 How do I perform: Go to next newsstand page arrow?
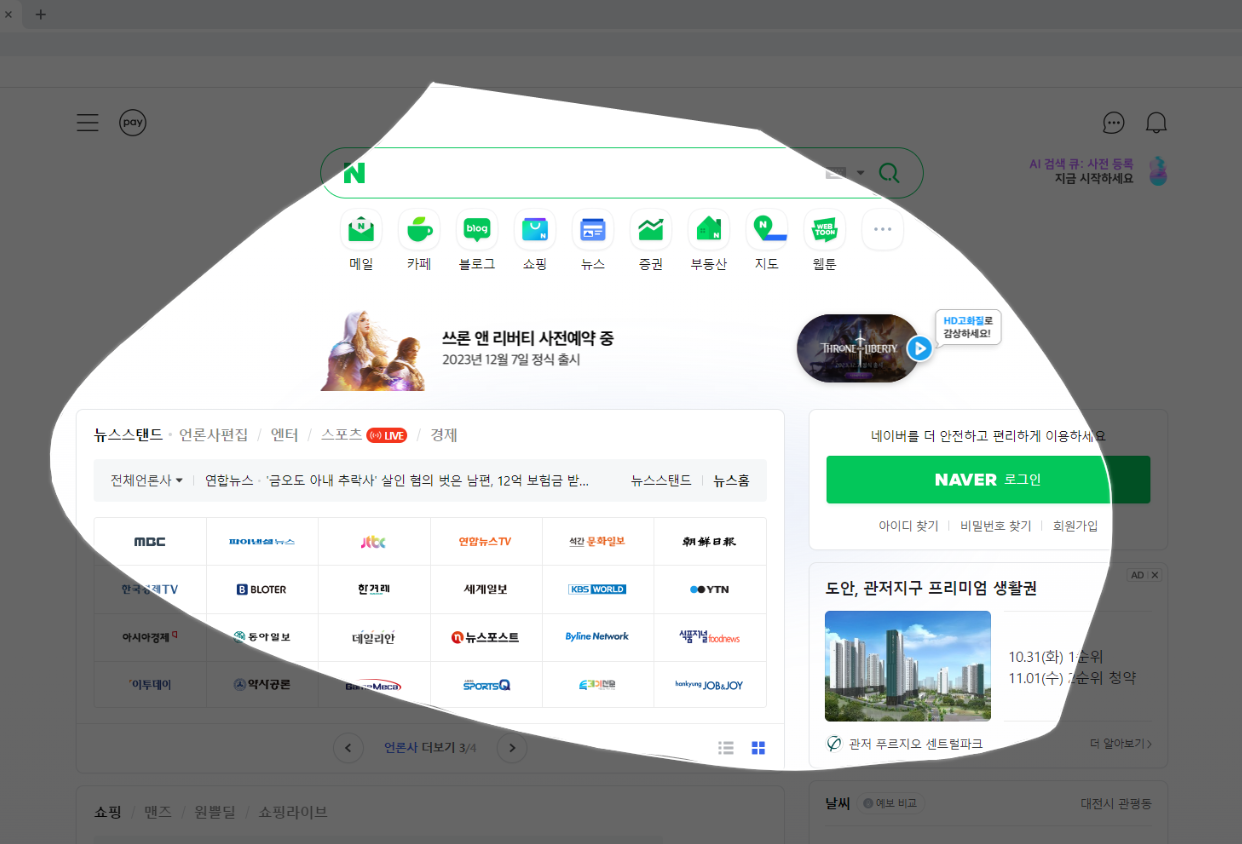pos(512,748)
